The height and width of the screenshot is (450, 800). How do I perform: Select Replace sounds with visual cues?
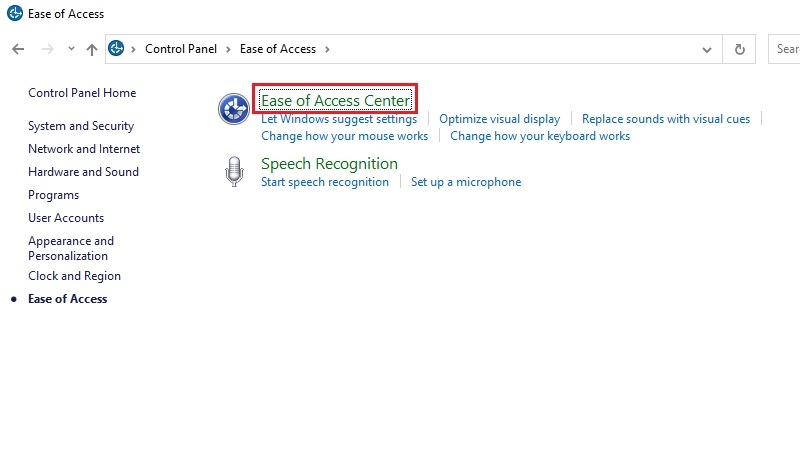(x=666, y=119)
